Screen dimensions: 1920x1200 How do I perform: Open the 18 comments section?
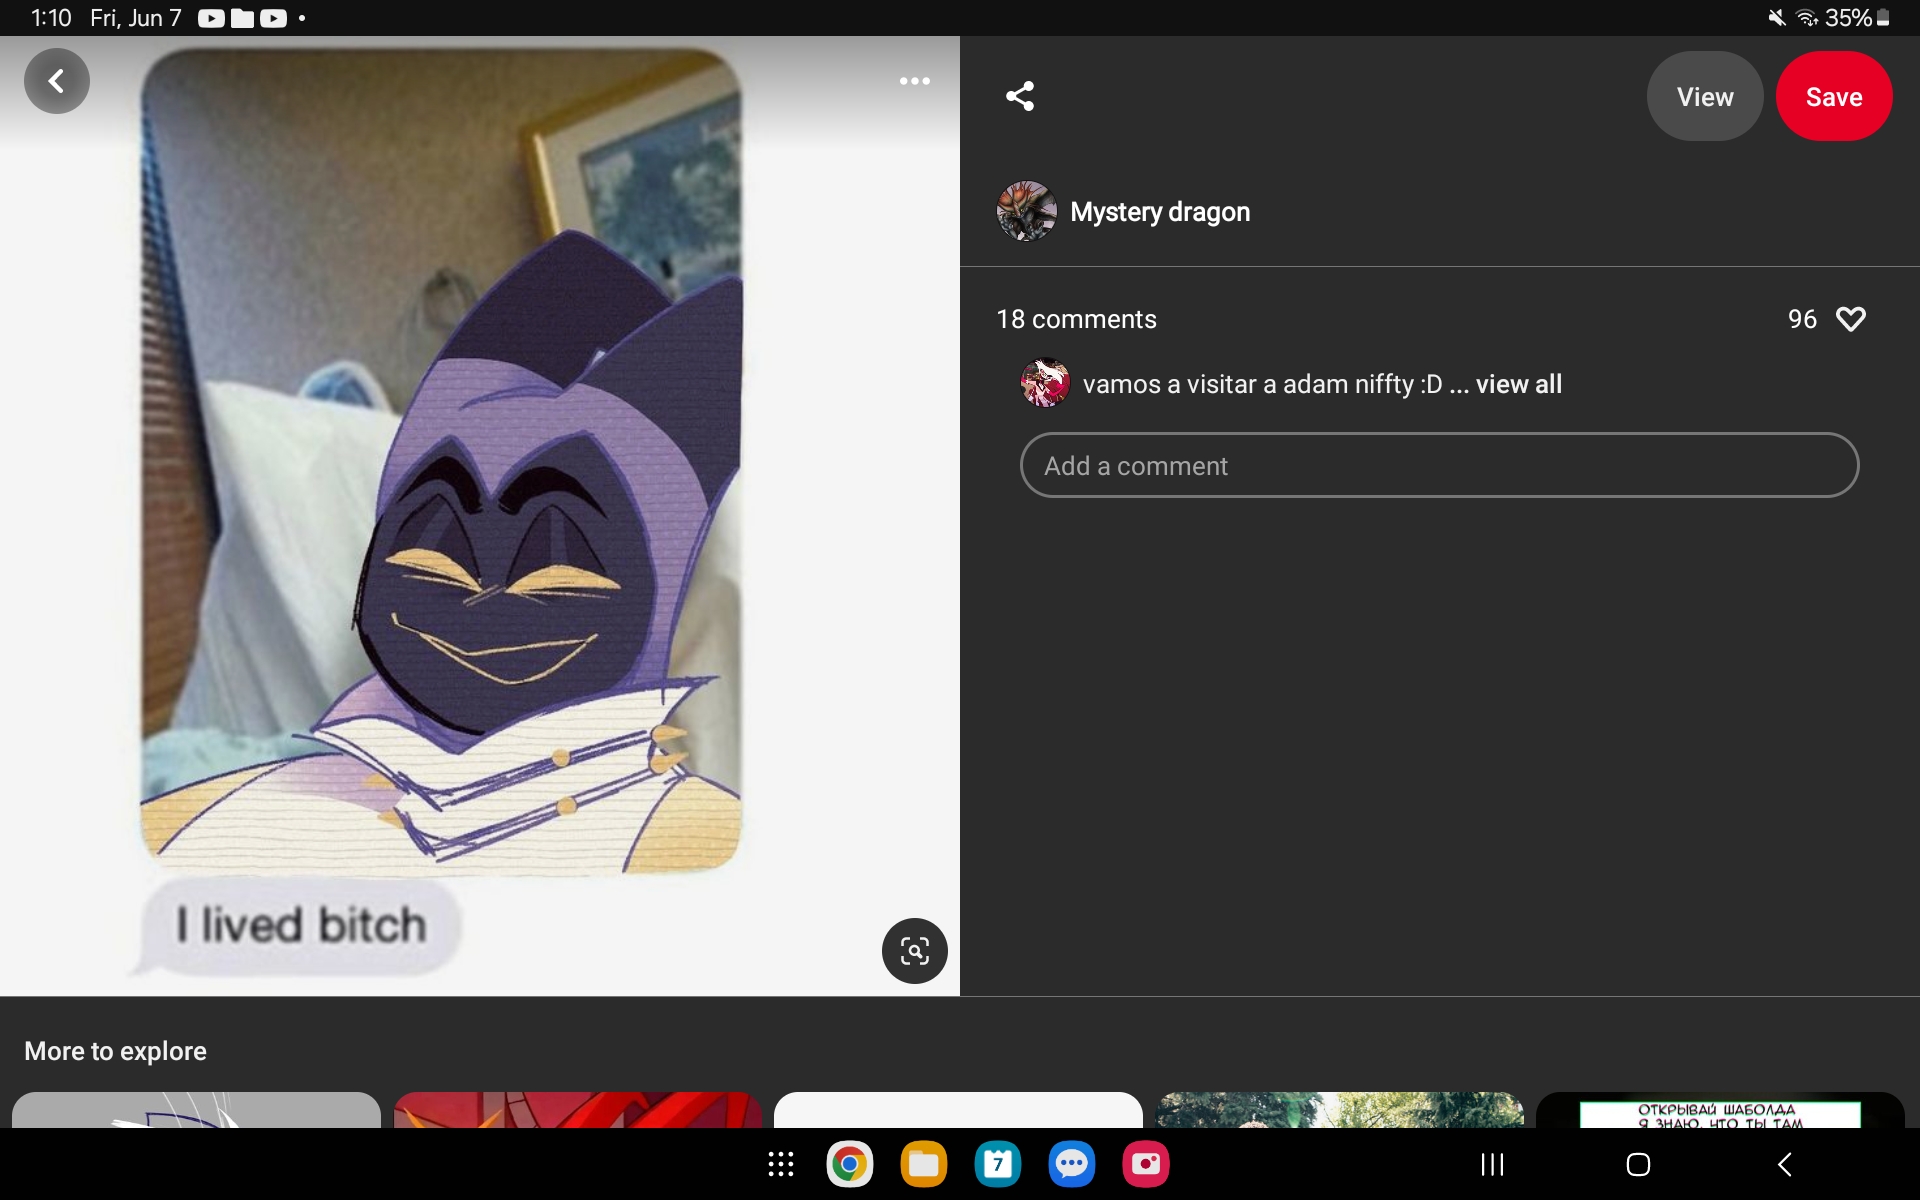[x=1076, y=319]
